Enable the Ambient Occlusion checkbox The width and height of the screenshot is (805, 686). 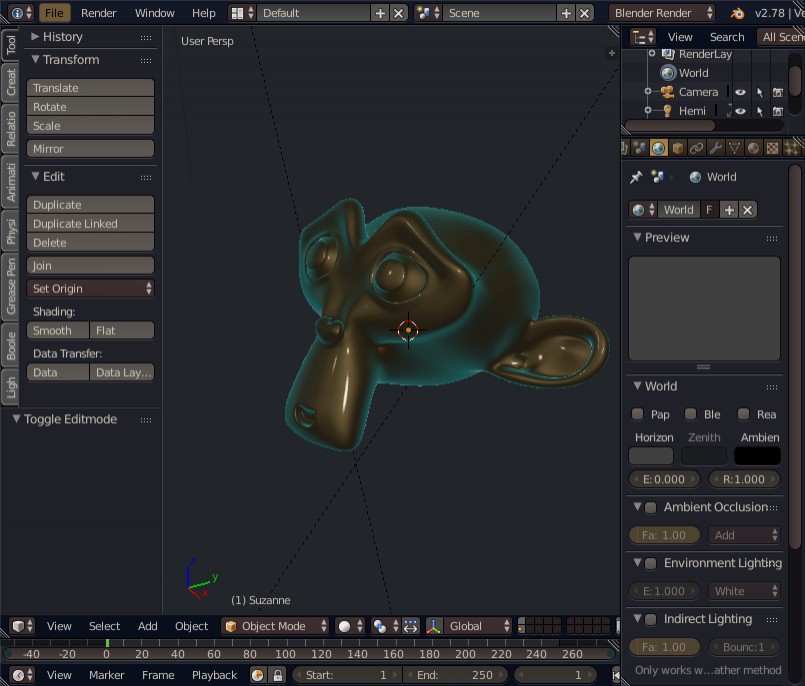pos(650,507)
